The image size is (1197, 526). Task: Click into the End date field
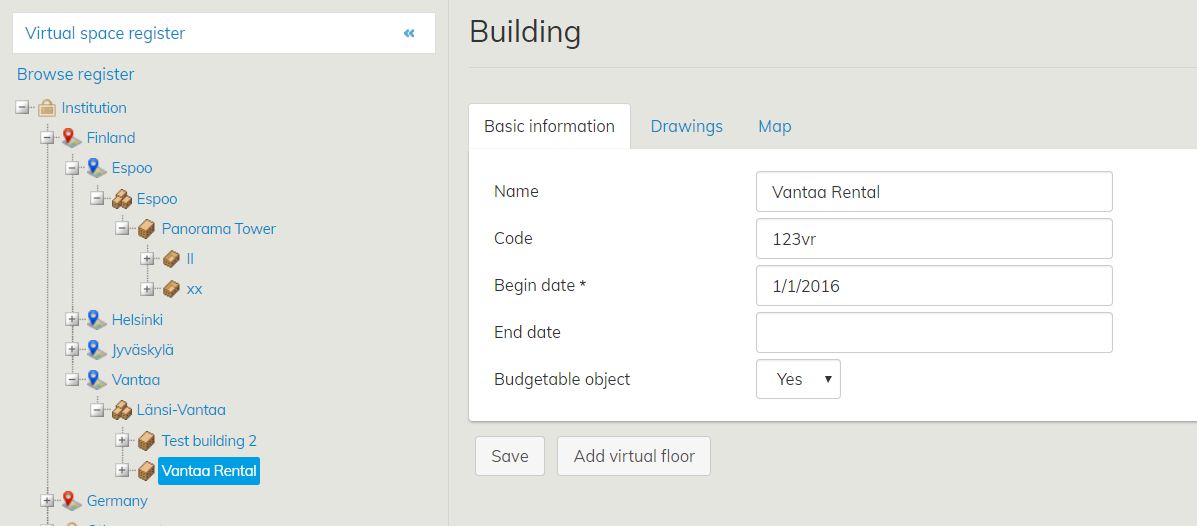click(934, 332)
